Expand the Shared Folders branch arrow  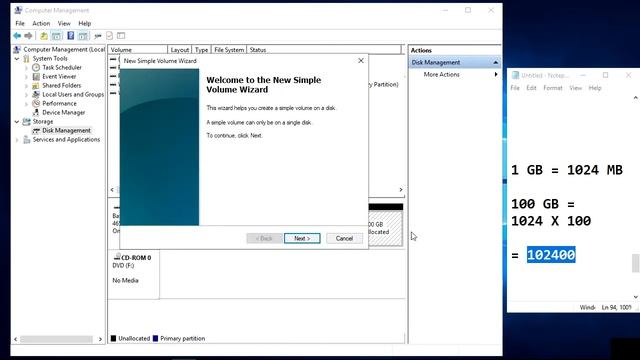click(26, 85)
